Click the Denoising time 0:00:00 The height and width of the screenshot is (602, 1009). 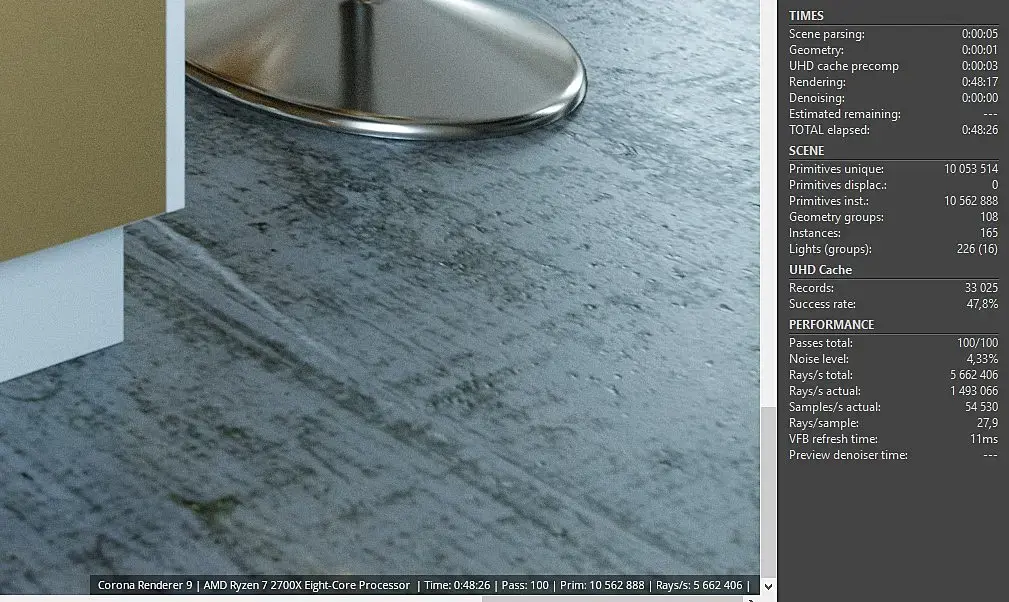click(x=979, y=98)
